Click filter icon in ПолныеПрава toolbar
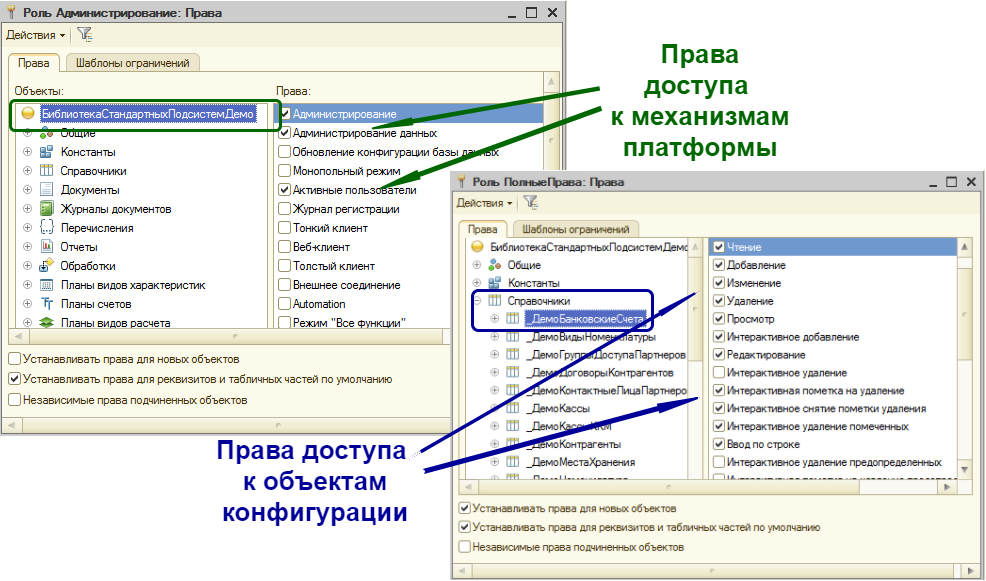The width and height of the screenshot is (986, 581). [531, 202]
